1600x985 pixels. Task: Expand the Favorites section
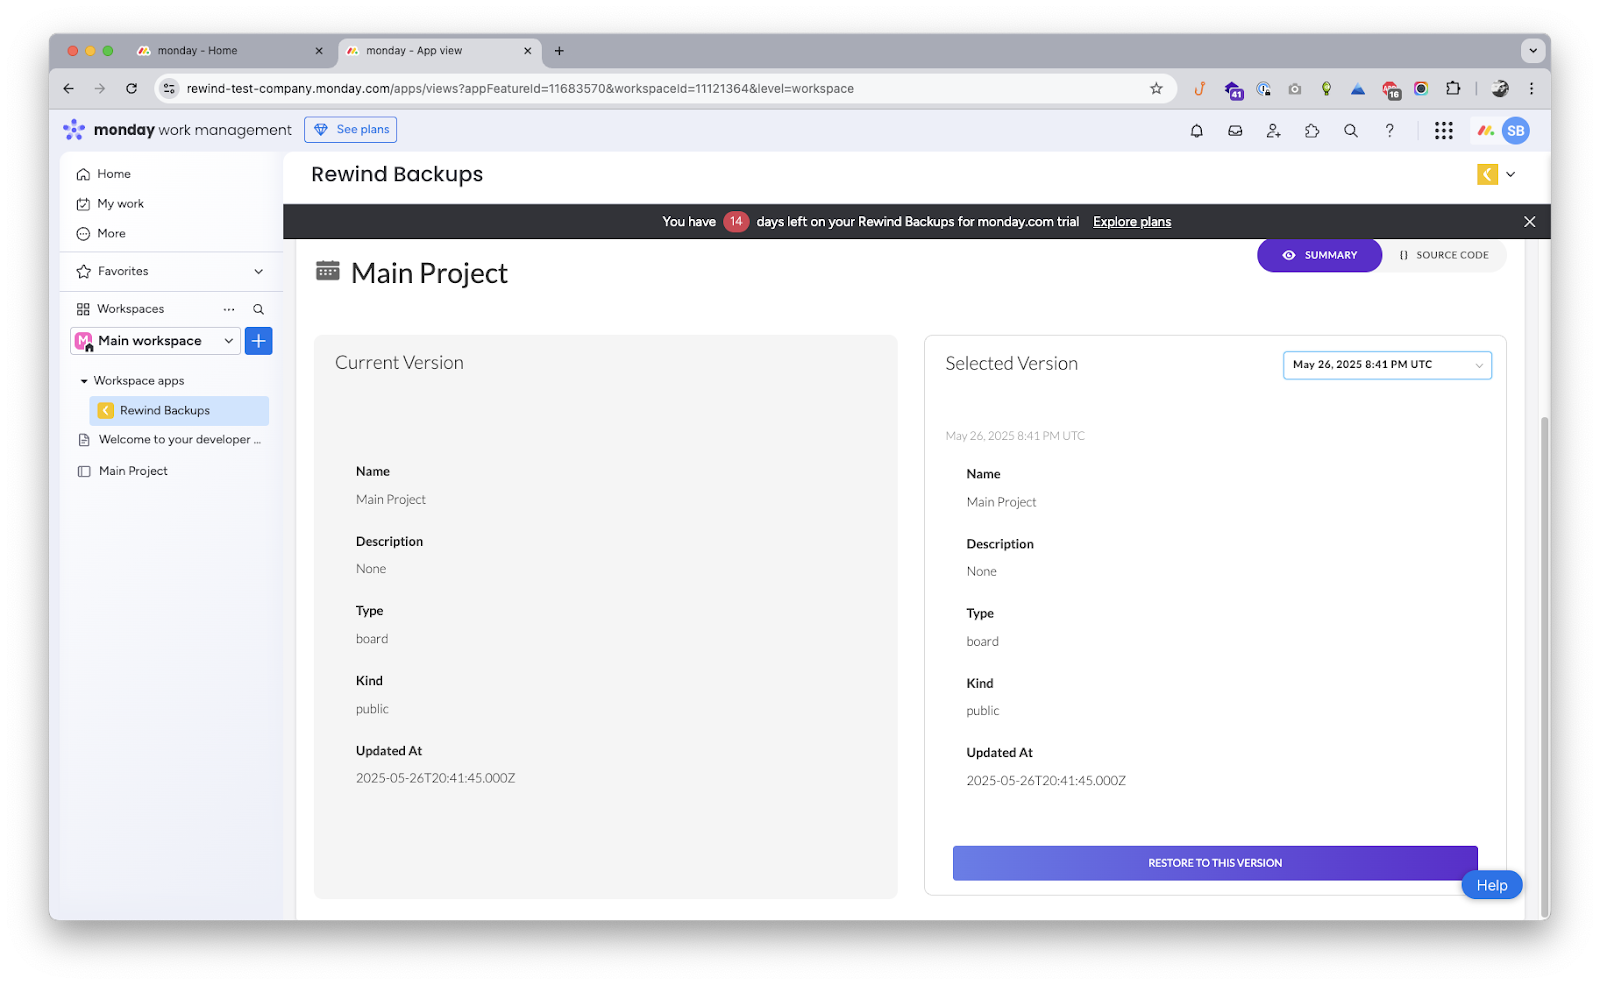tap(259, 271)
